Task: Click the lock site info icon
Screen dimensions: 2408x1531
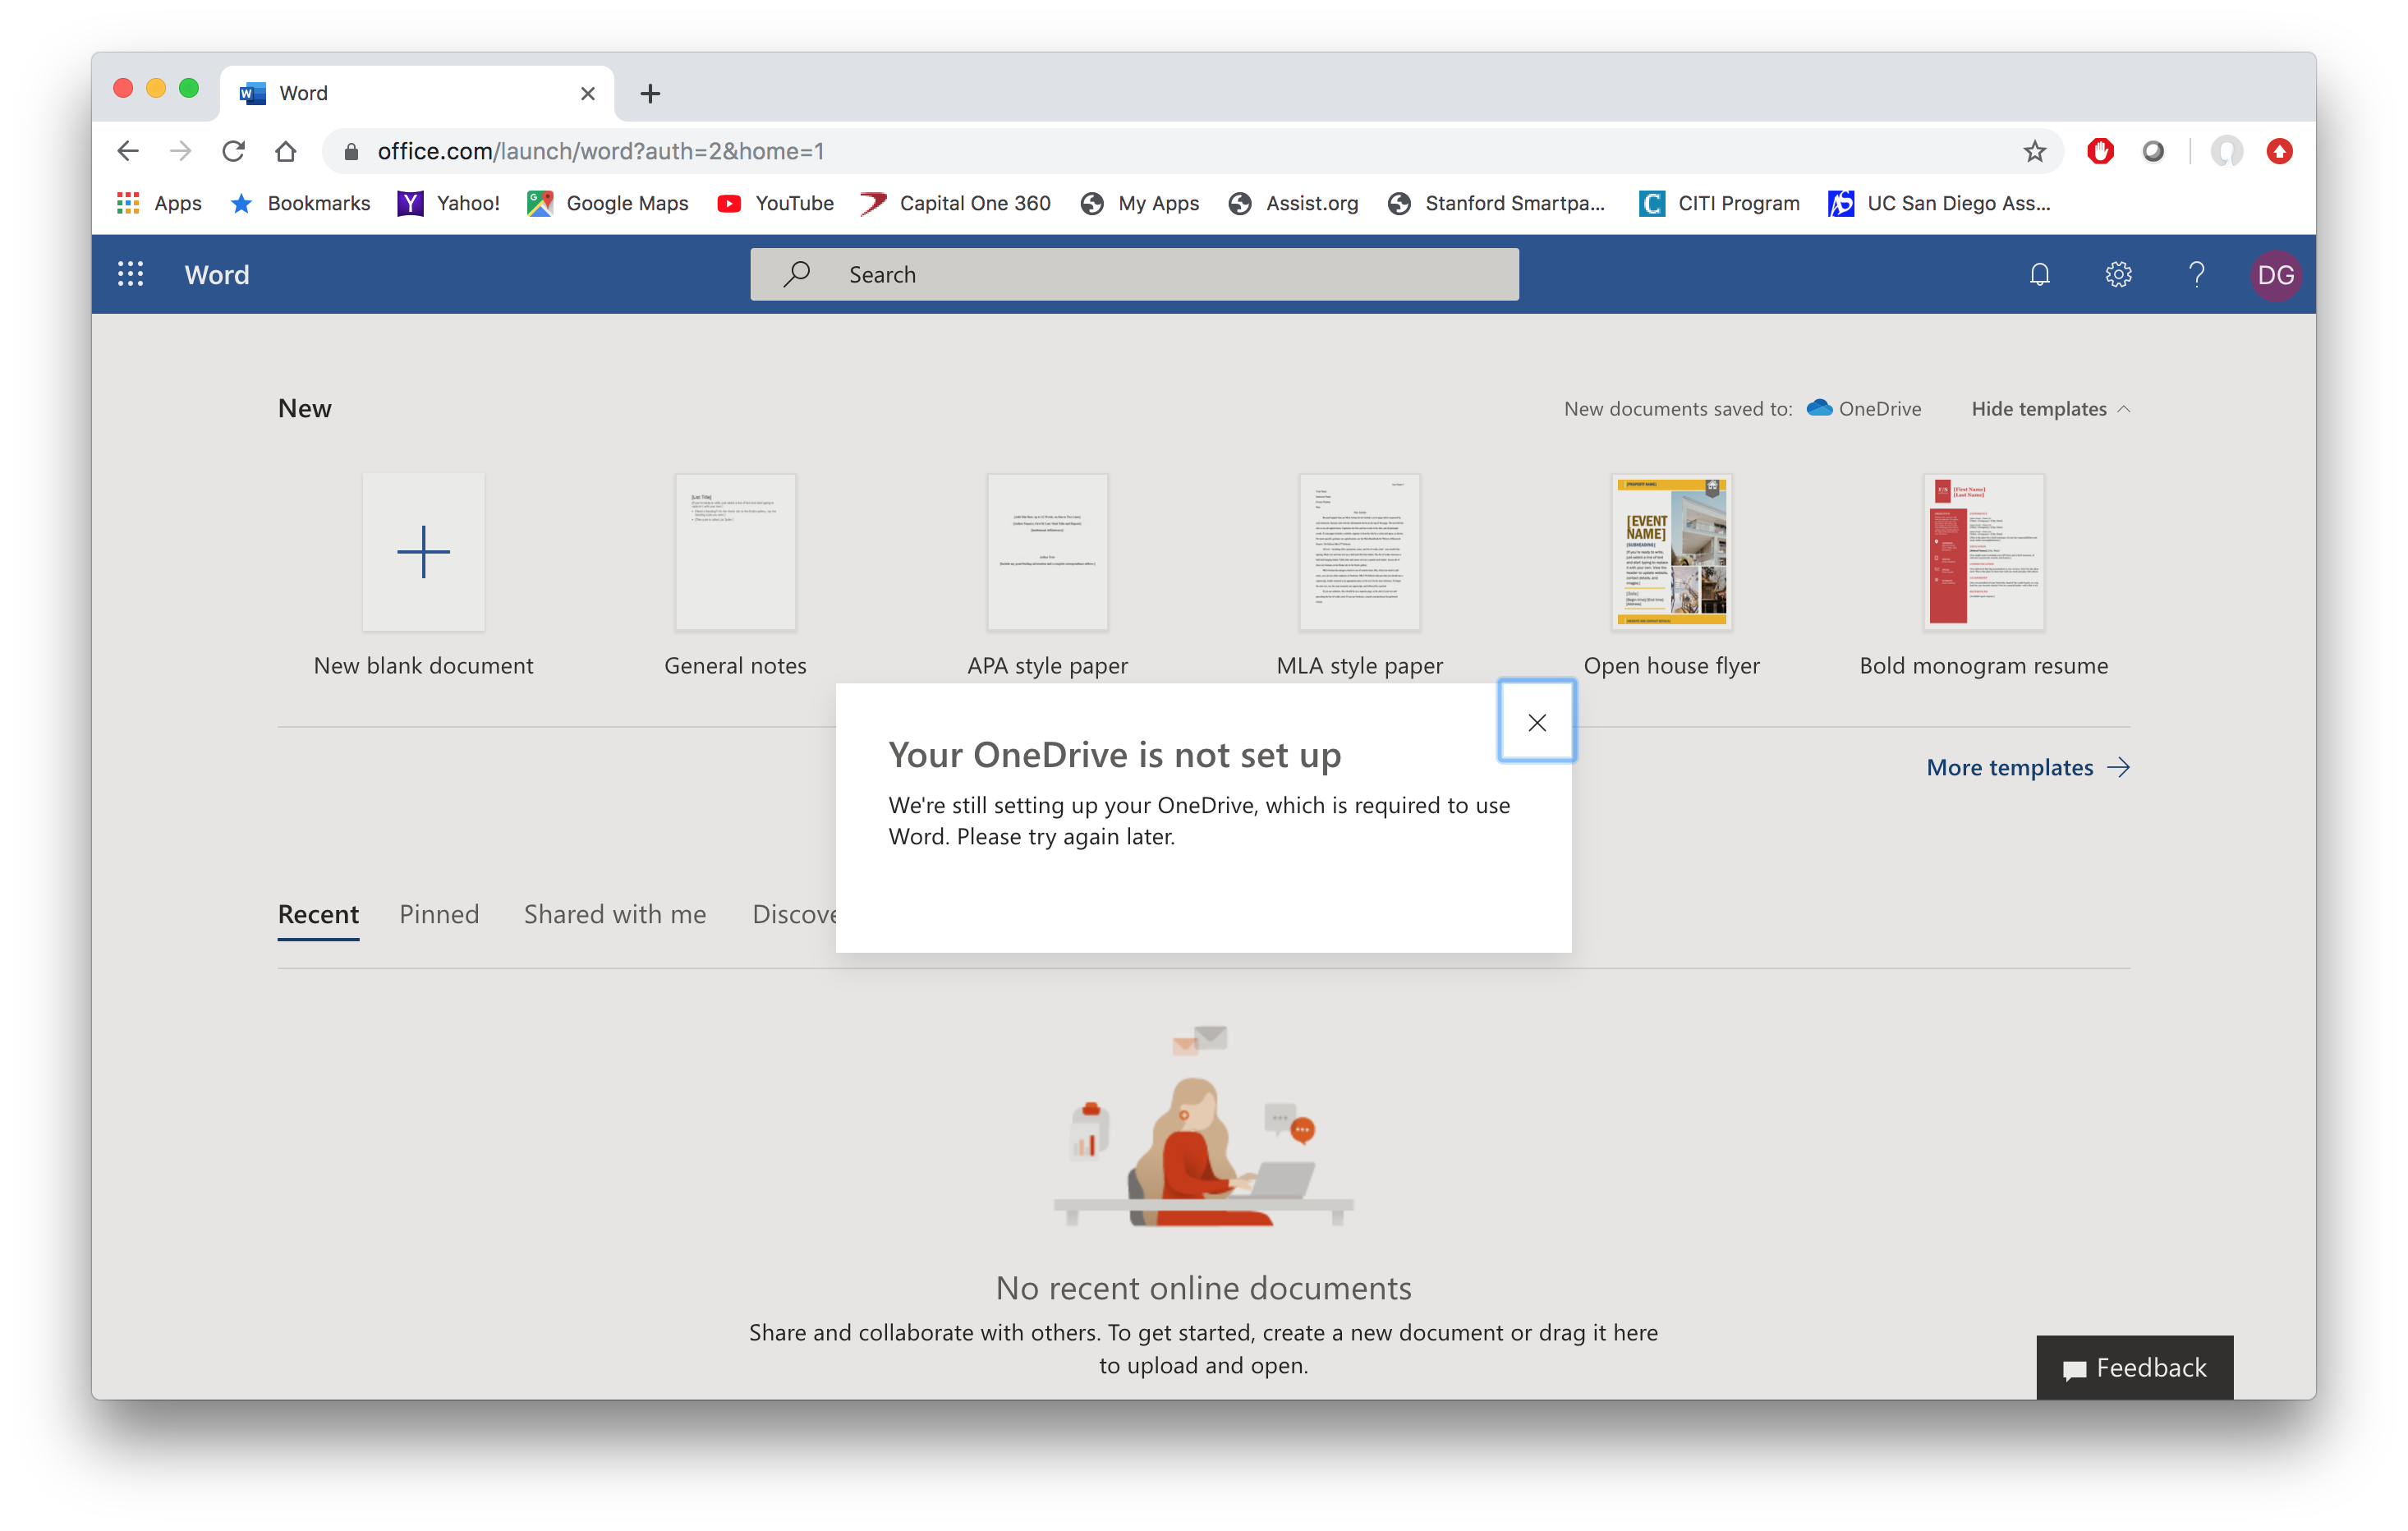Action: pos(351,151)
